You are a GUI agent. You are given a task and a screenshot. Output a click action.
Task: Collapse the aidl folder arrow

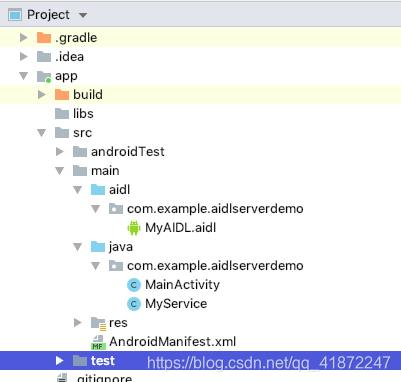click(x=77, y=190)
